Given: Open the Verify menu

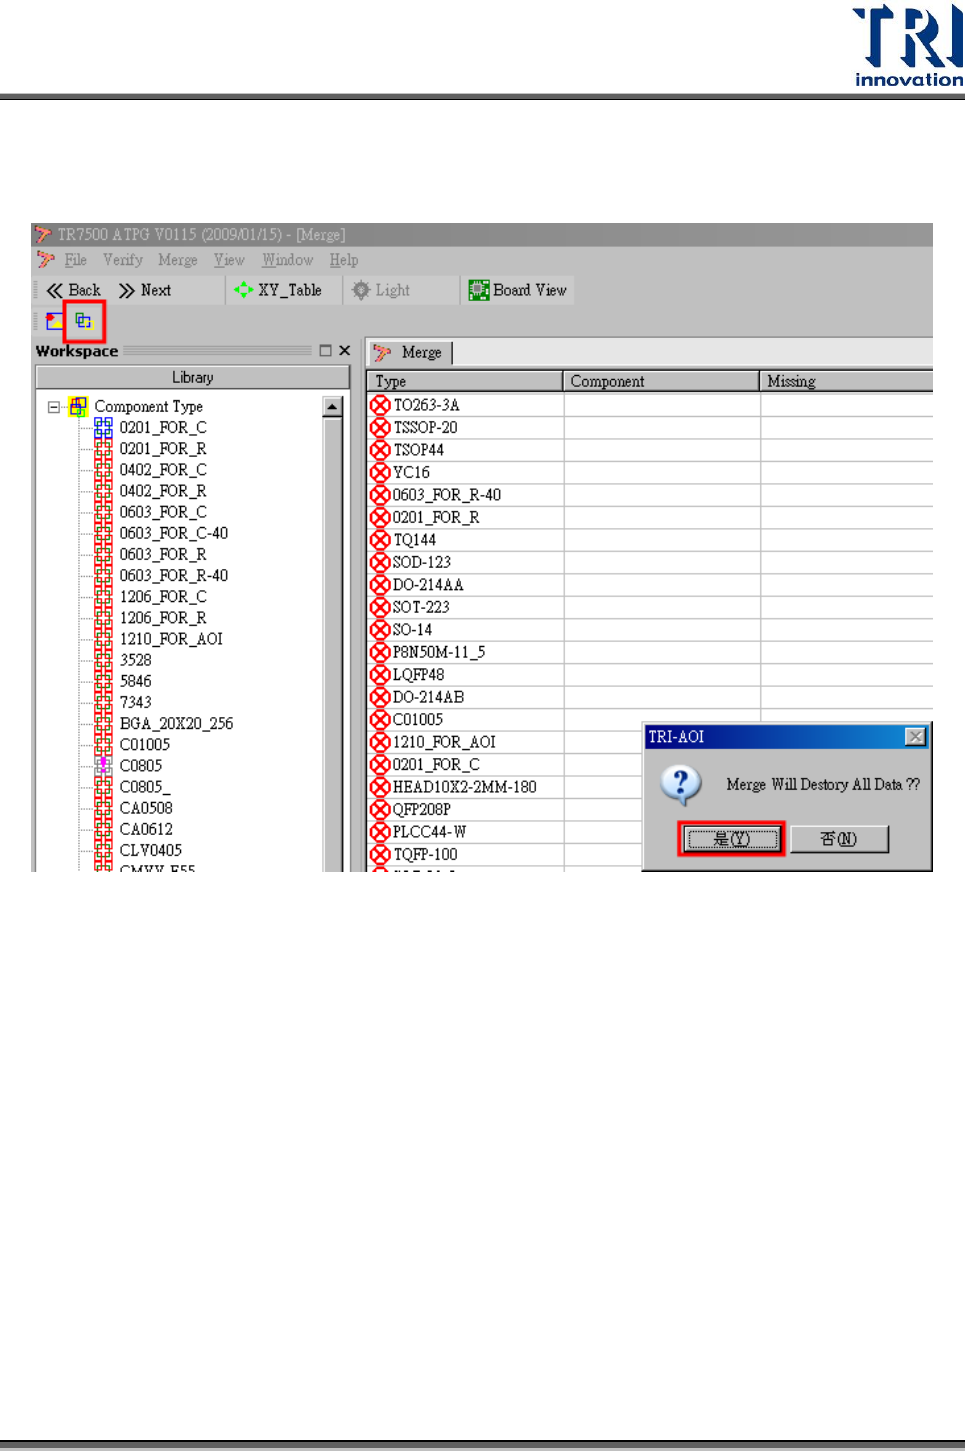Looking at the screenshot, I should pyautogui.click(x=123, y=260).
